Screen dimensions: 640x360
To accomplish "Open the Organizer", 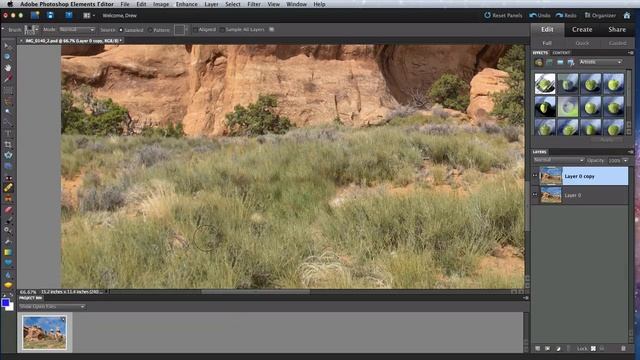I will coord(600,16).
